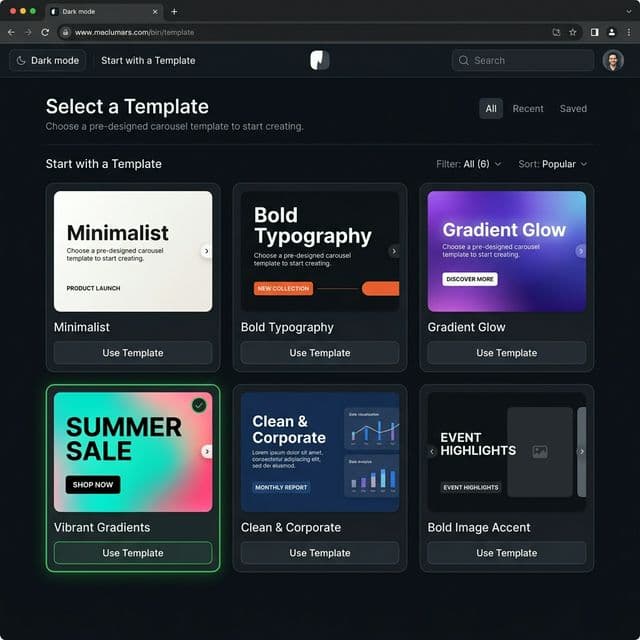Toggle the Vibrant Gradients selected checkmark
This screenshot has width=640, height=640.
click(199, 405)
